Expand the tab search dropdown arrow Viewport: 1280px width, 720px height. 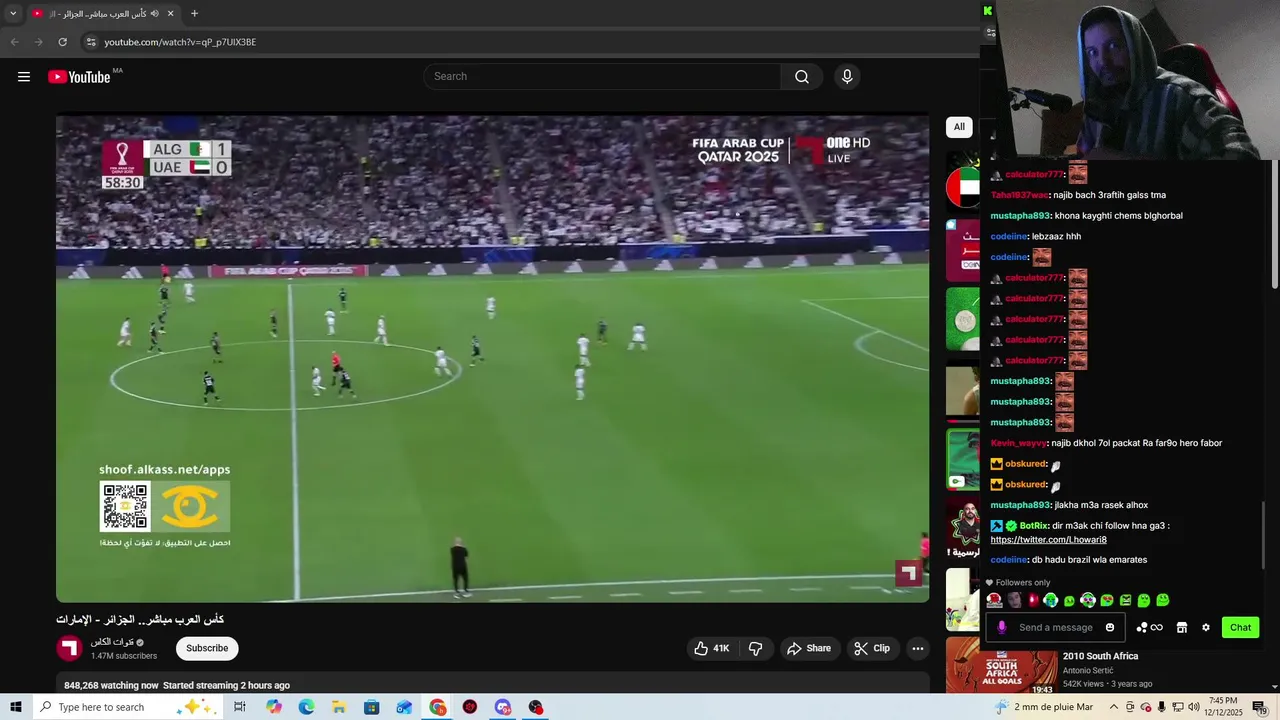click(13, 13)
